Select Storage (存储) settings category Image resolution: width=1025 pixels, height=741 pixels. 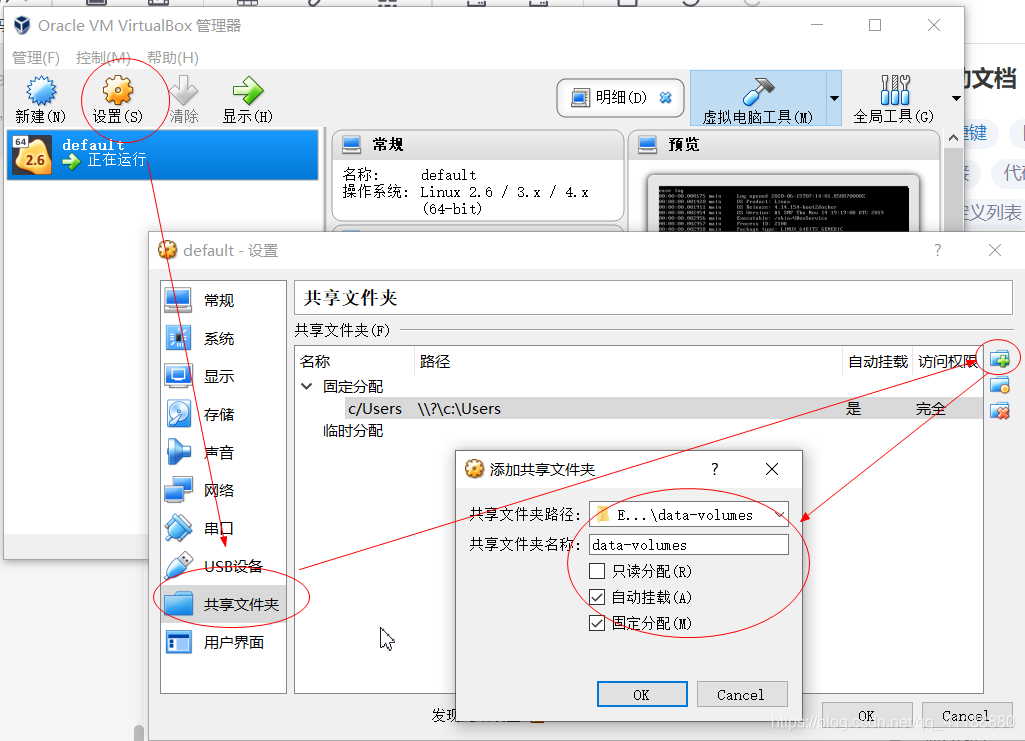pyautogui.click(x=224, y=414)
